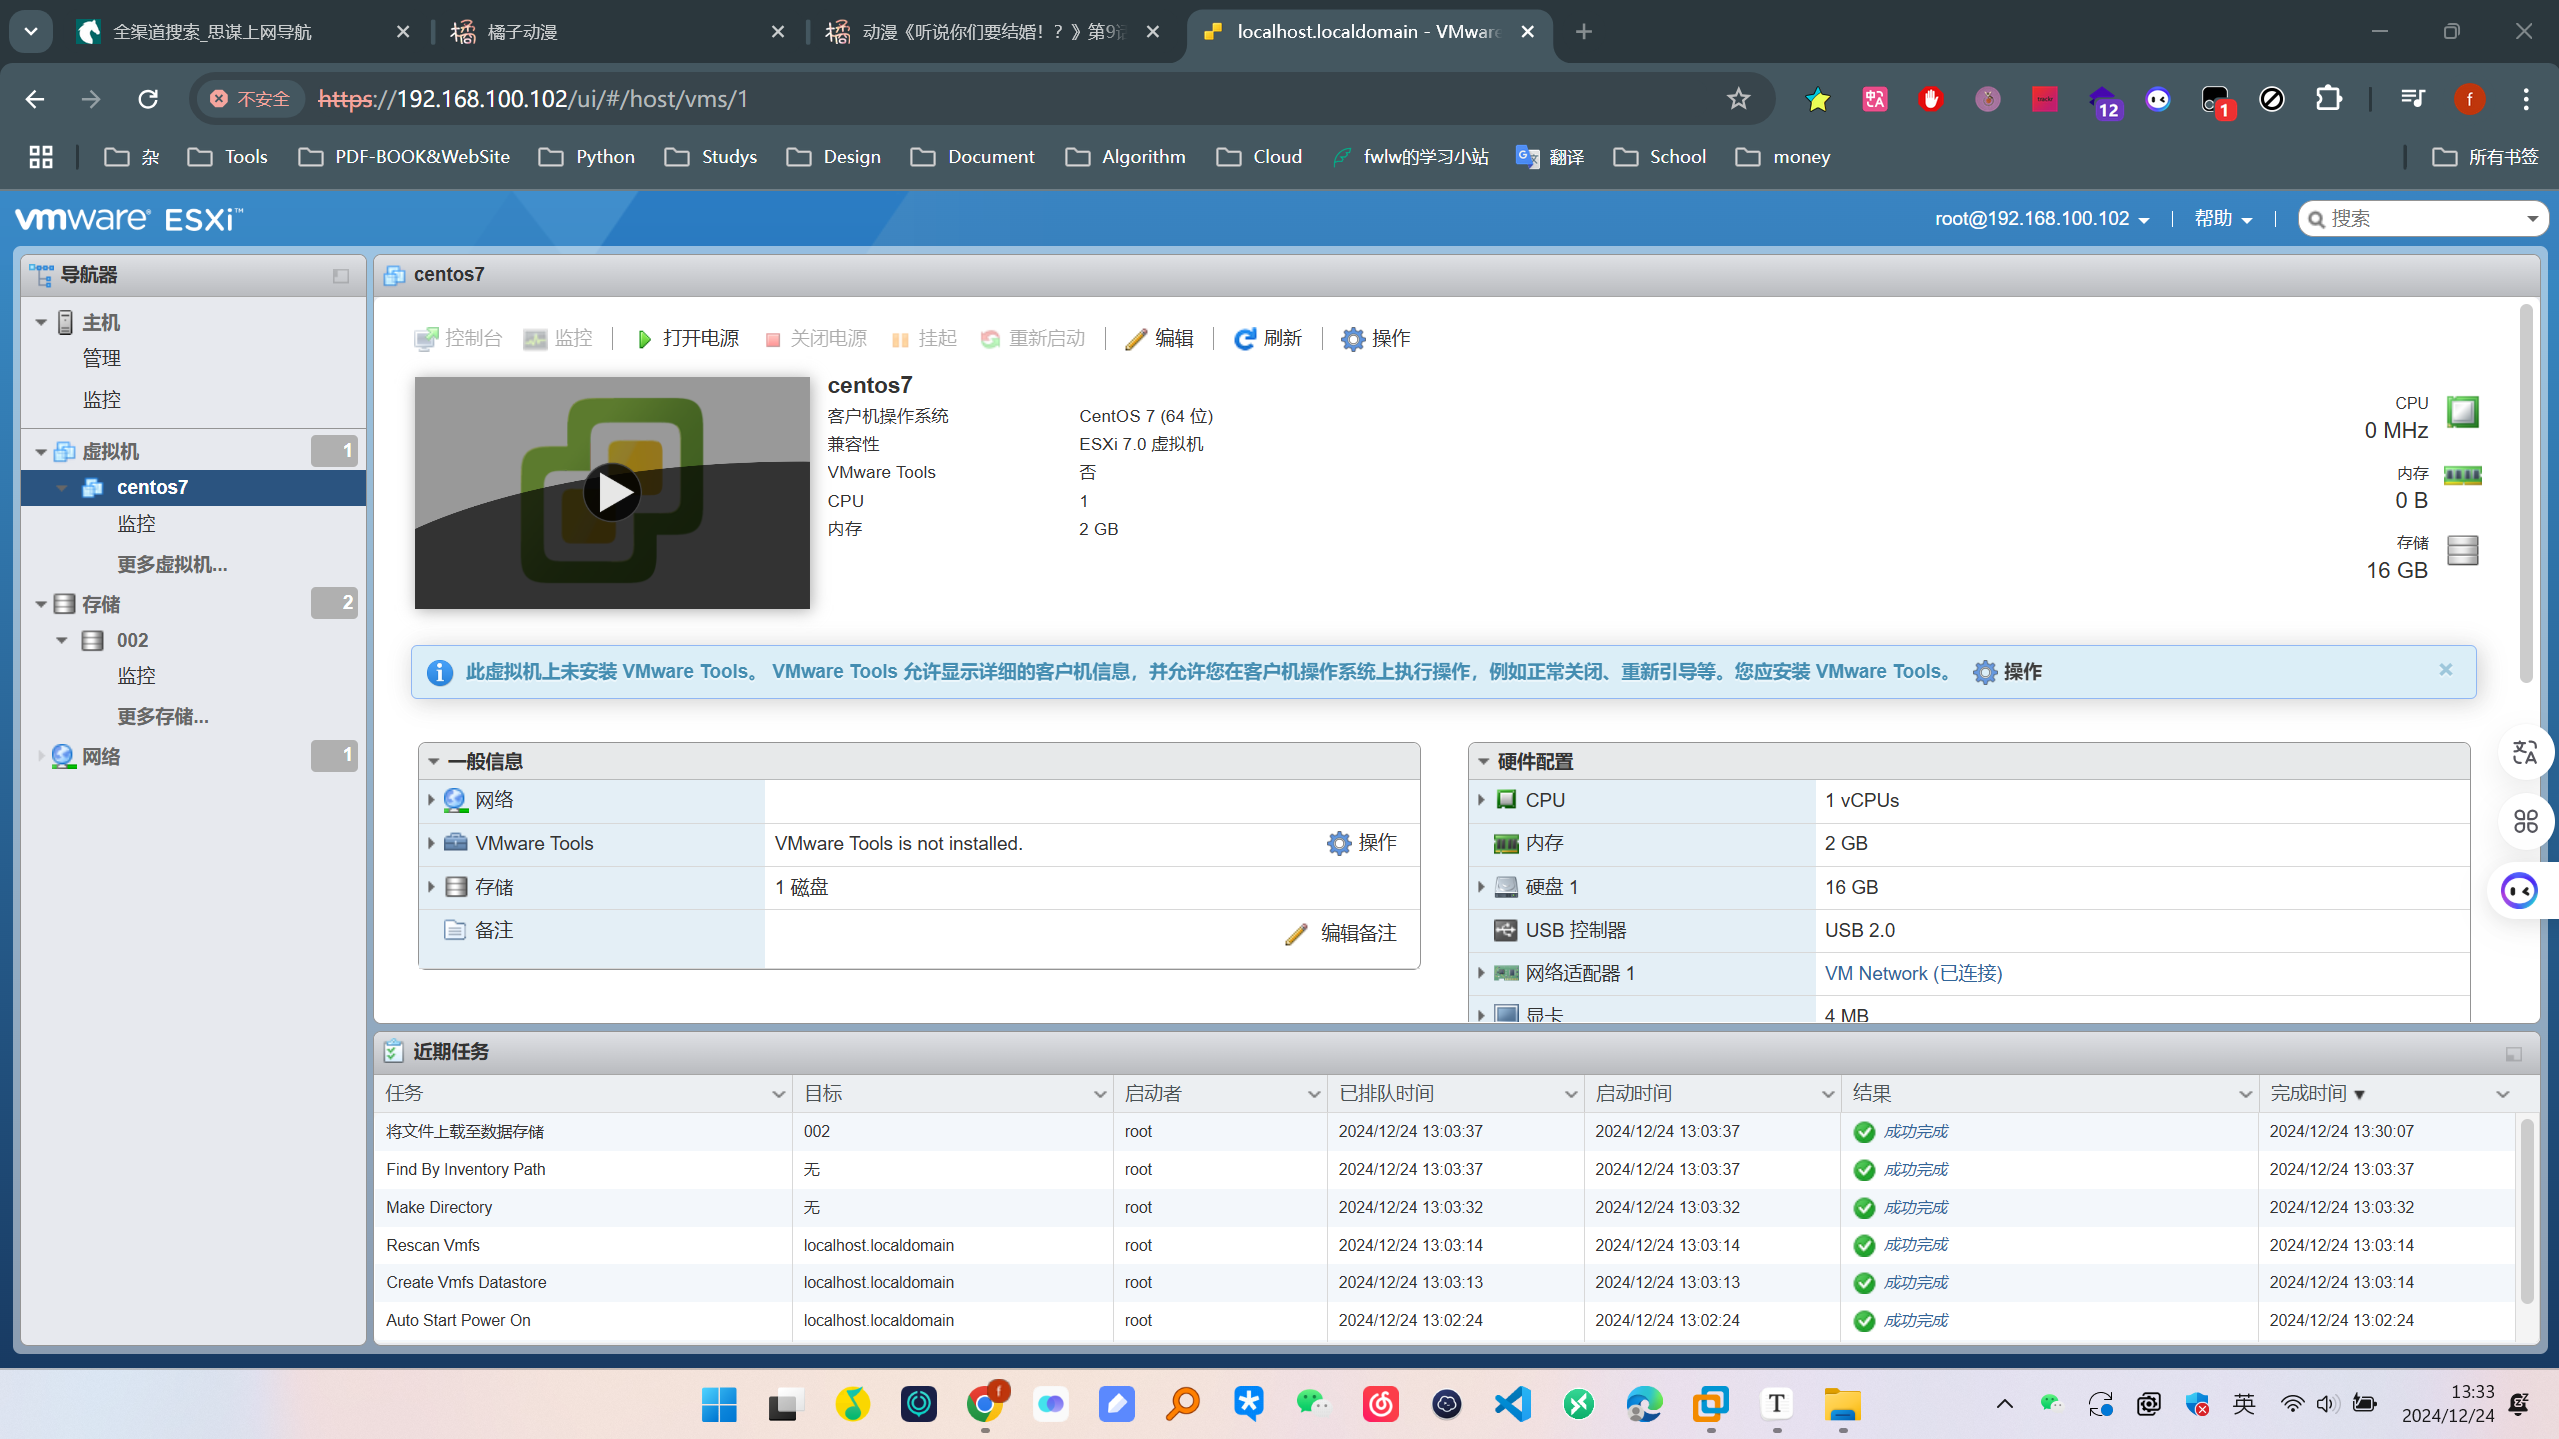Select Manage (管理) under Host
This screenshot has width=2559, height=1439.
(102, 358)
